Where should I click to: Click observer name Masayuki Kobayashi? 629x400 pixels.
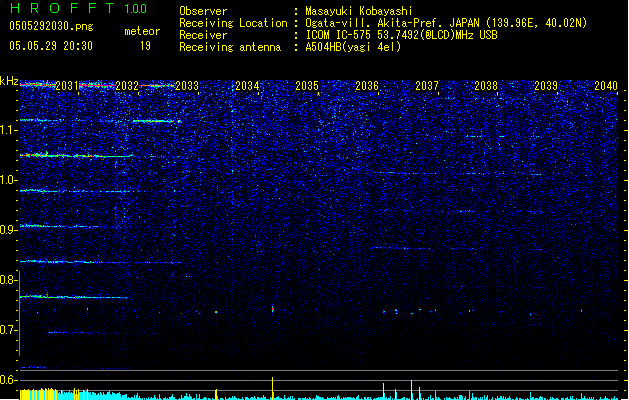click(x=359, y=11)
